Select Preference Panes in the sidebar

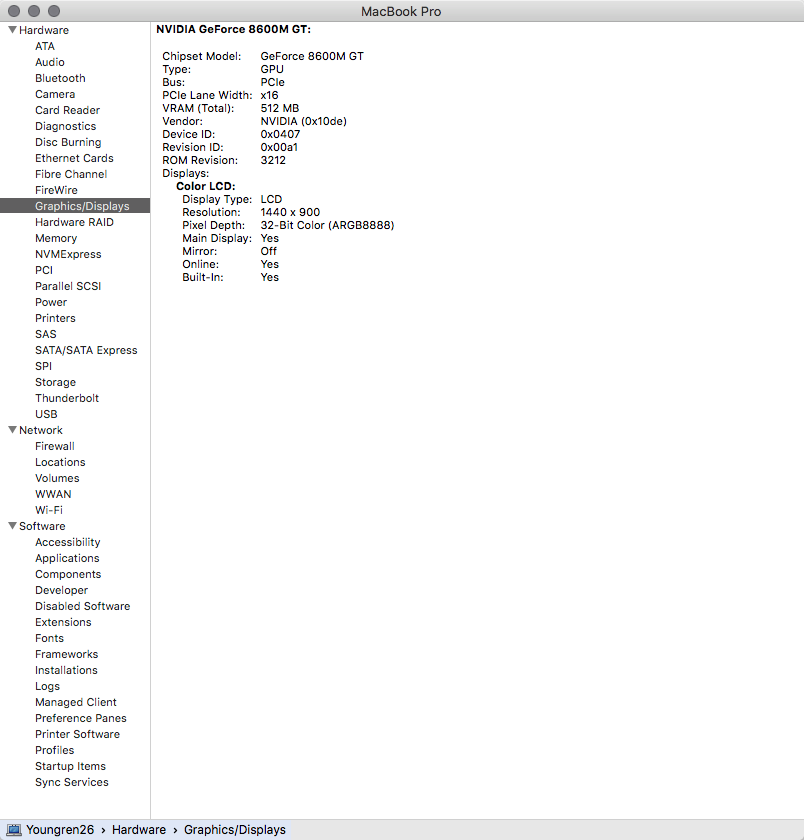click(81, 718)
